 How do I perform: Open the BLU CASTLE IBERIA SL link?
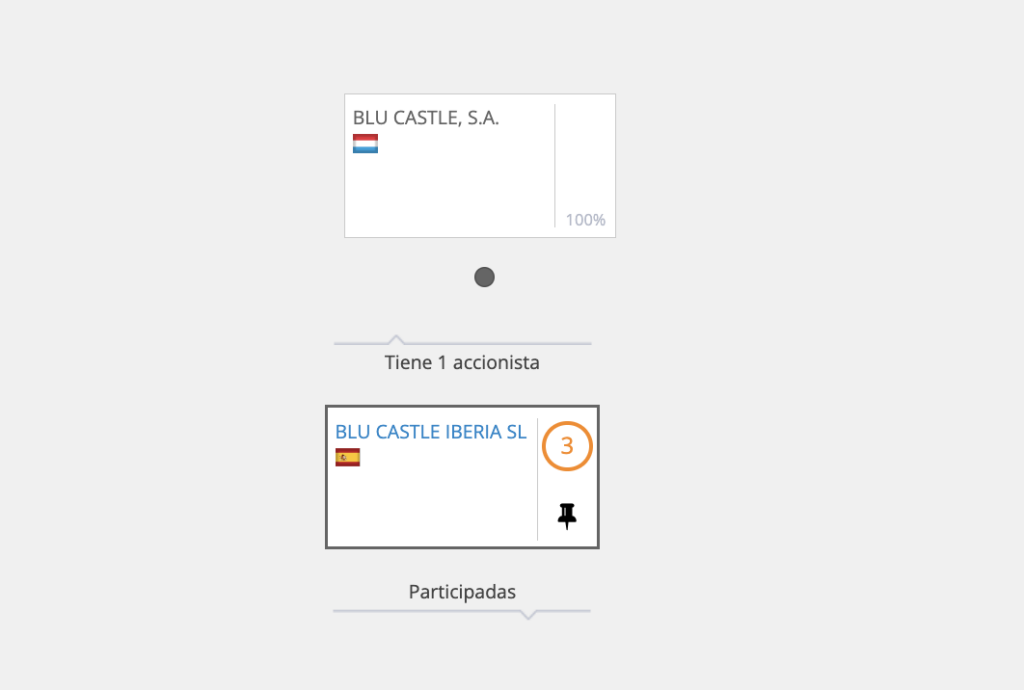430,432
